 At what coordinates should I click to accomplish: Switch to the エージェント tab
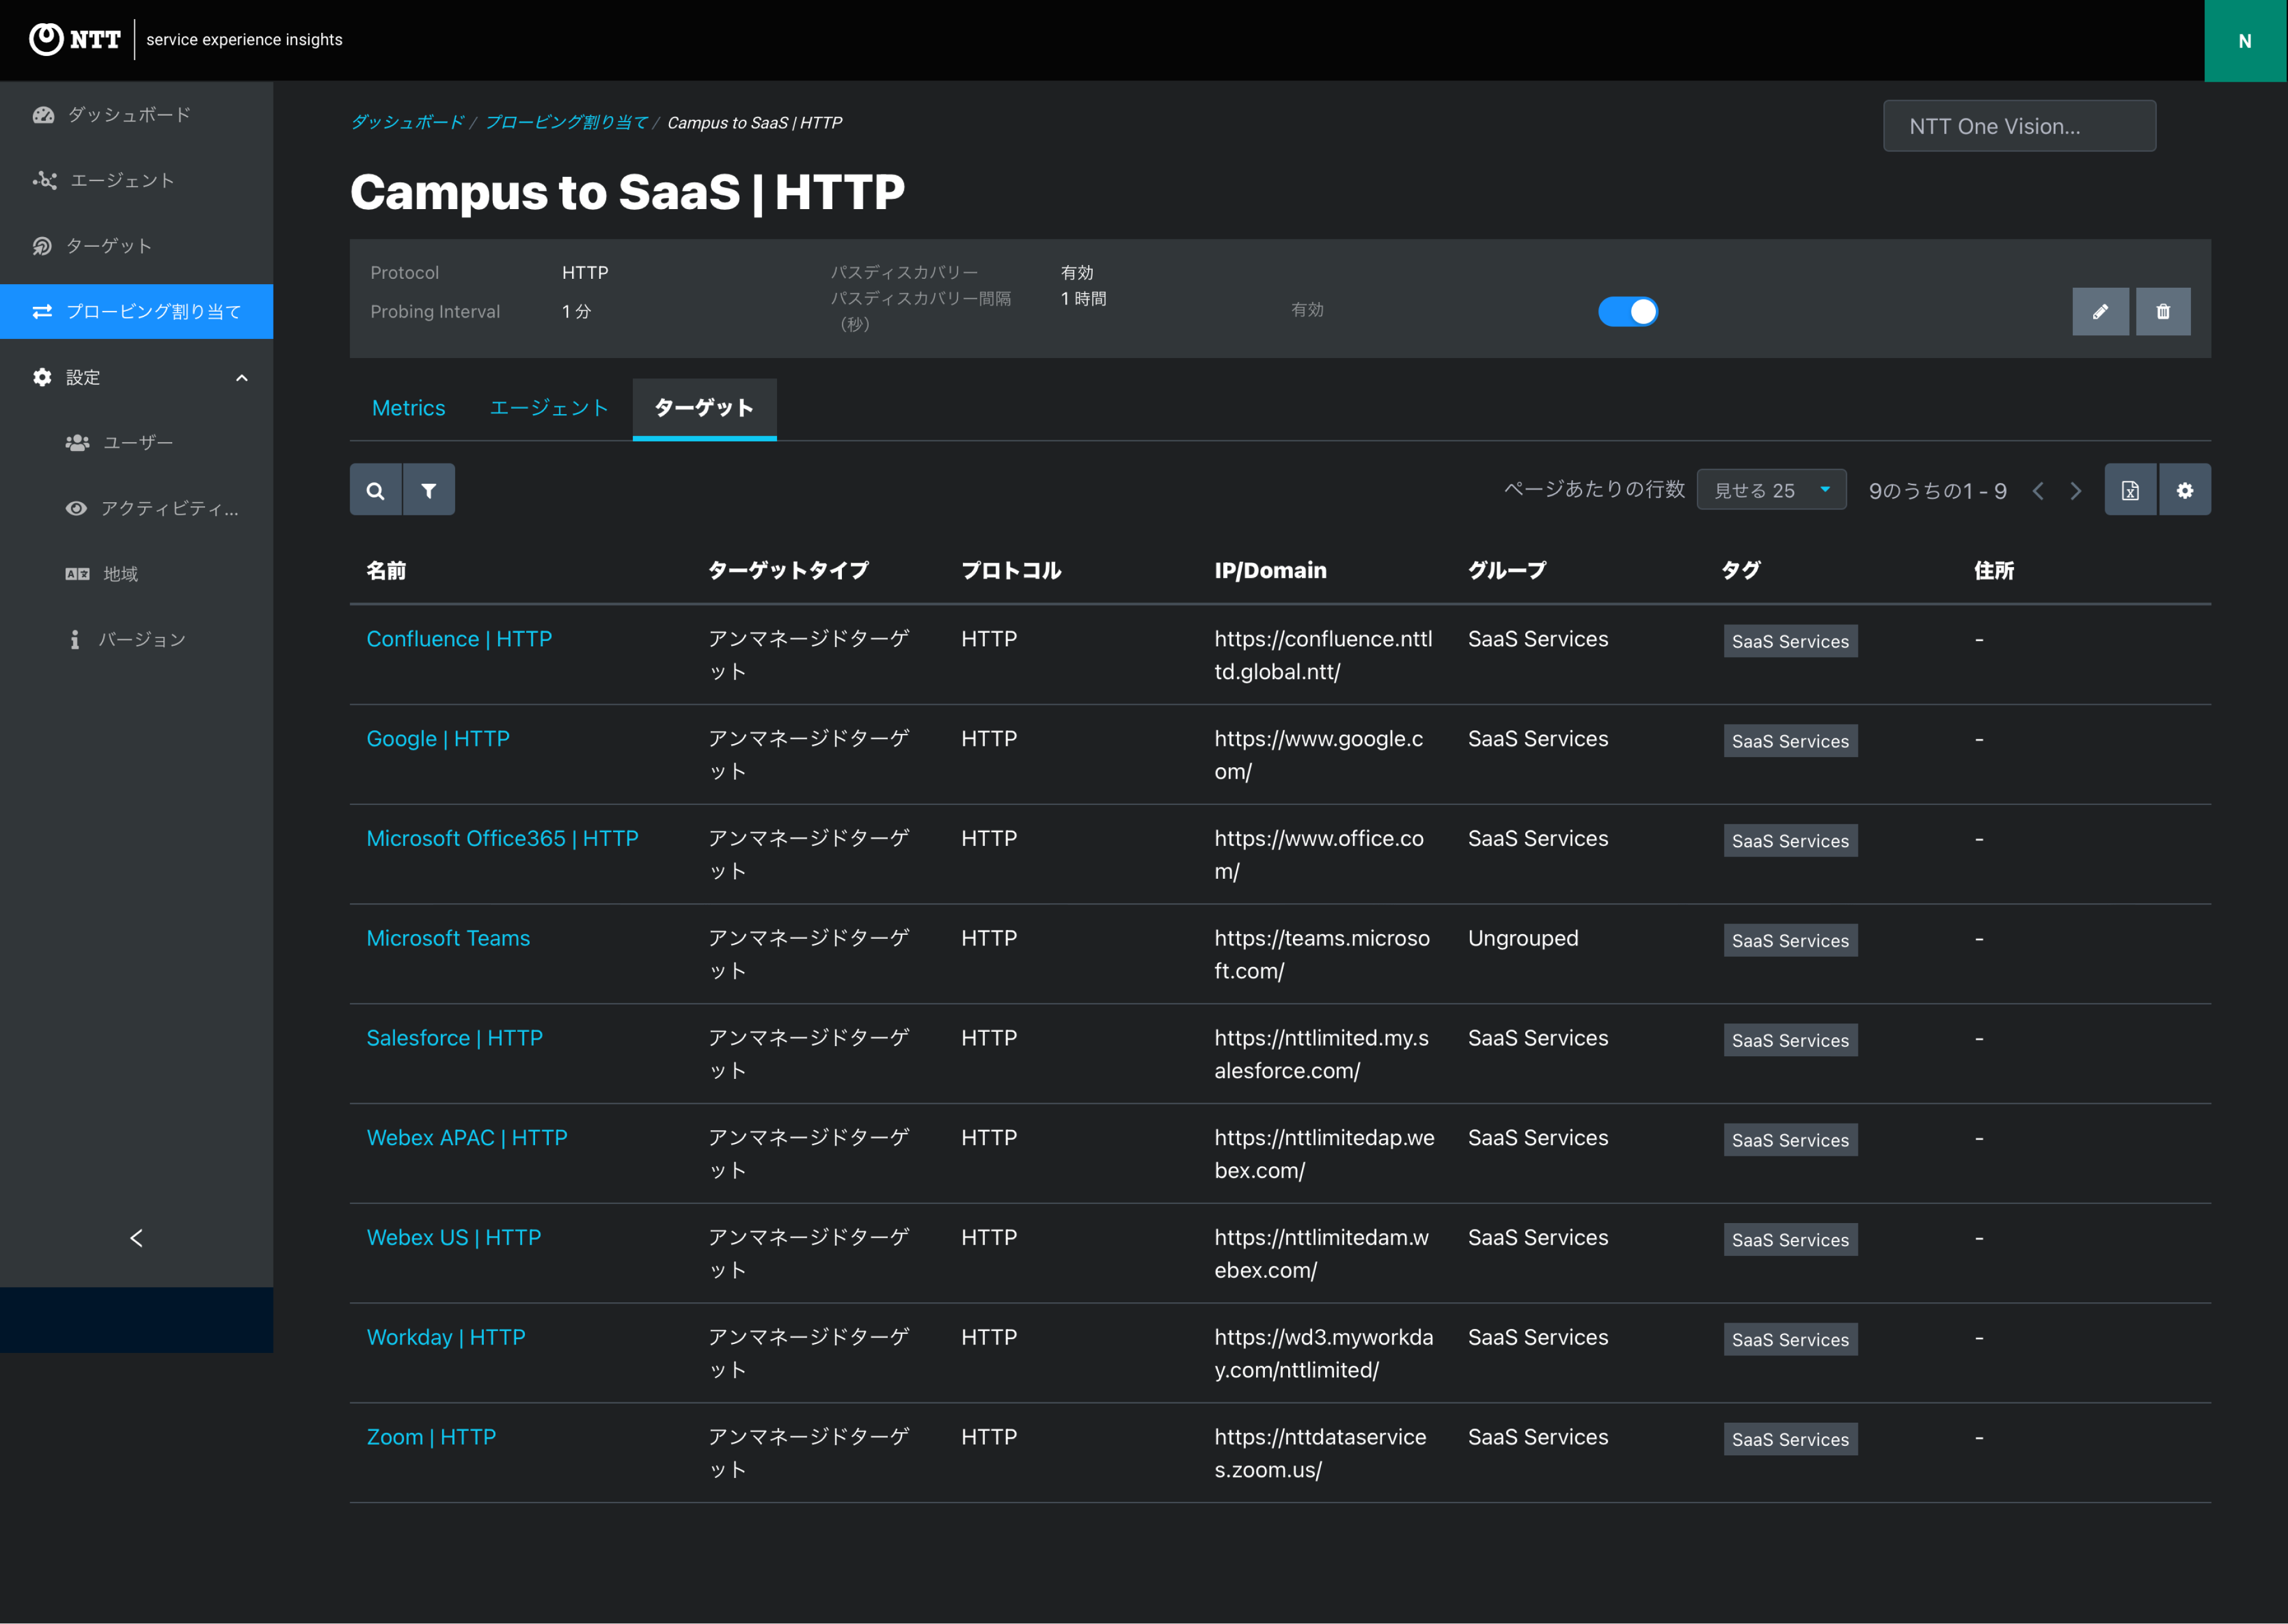(x=549, y=408)
